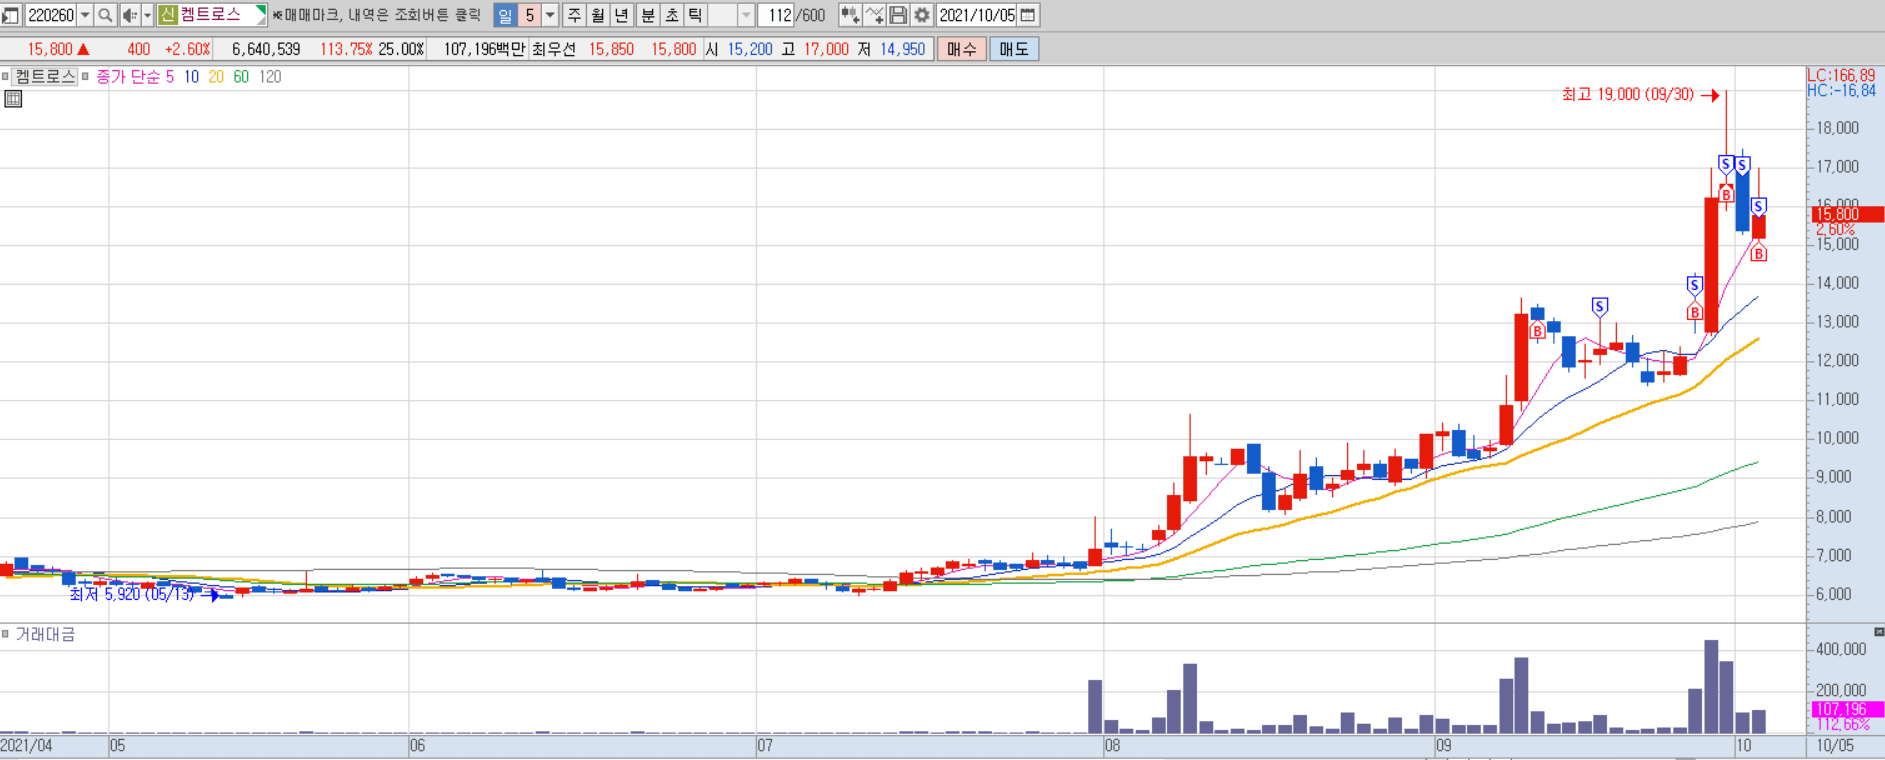Click the 107,196백만 trading value
1885x760 pixels.
(x=484, y=49)
